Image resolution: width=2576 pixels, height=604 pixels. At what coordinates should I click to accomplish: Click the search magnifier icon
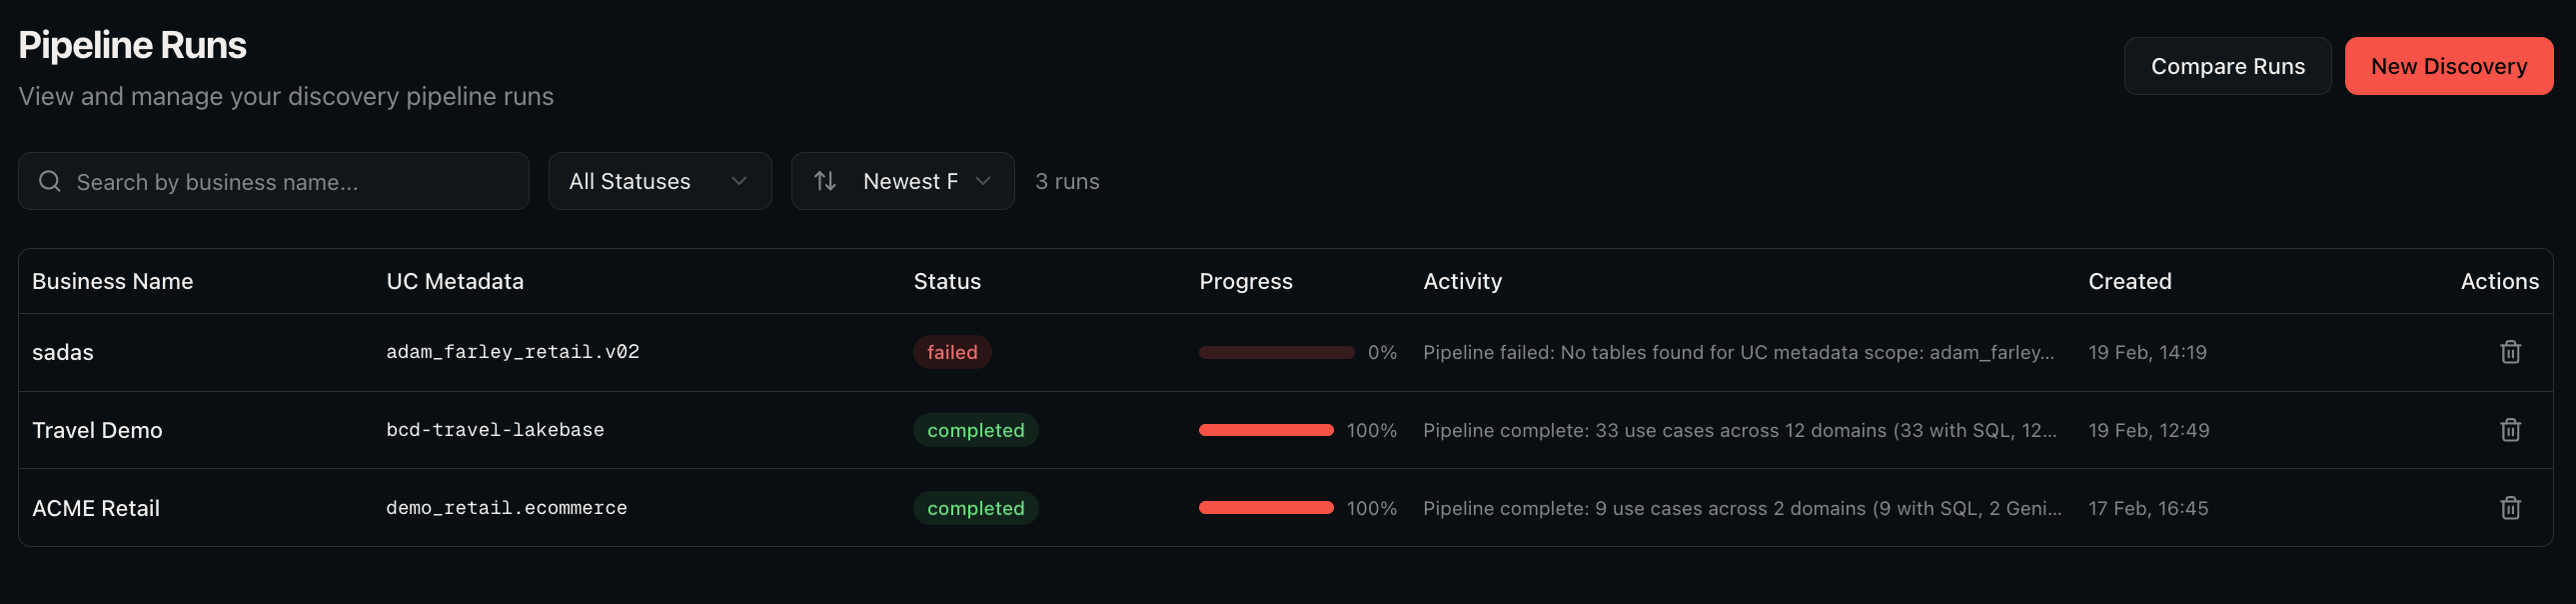click(49, 181)
